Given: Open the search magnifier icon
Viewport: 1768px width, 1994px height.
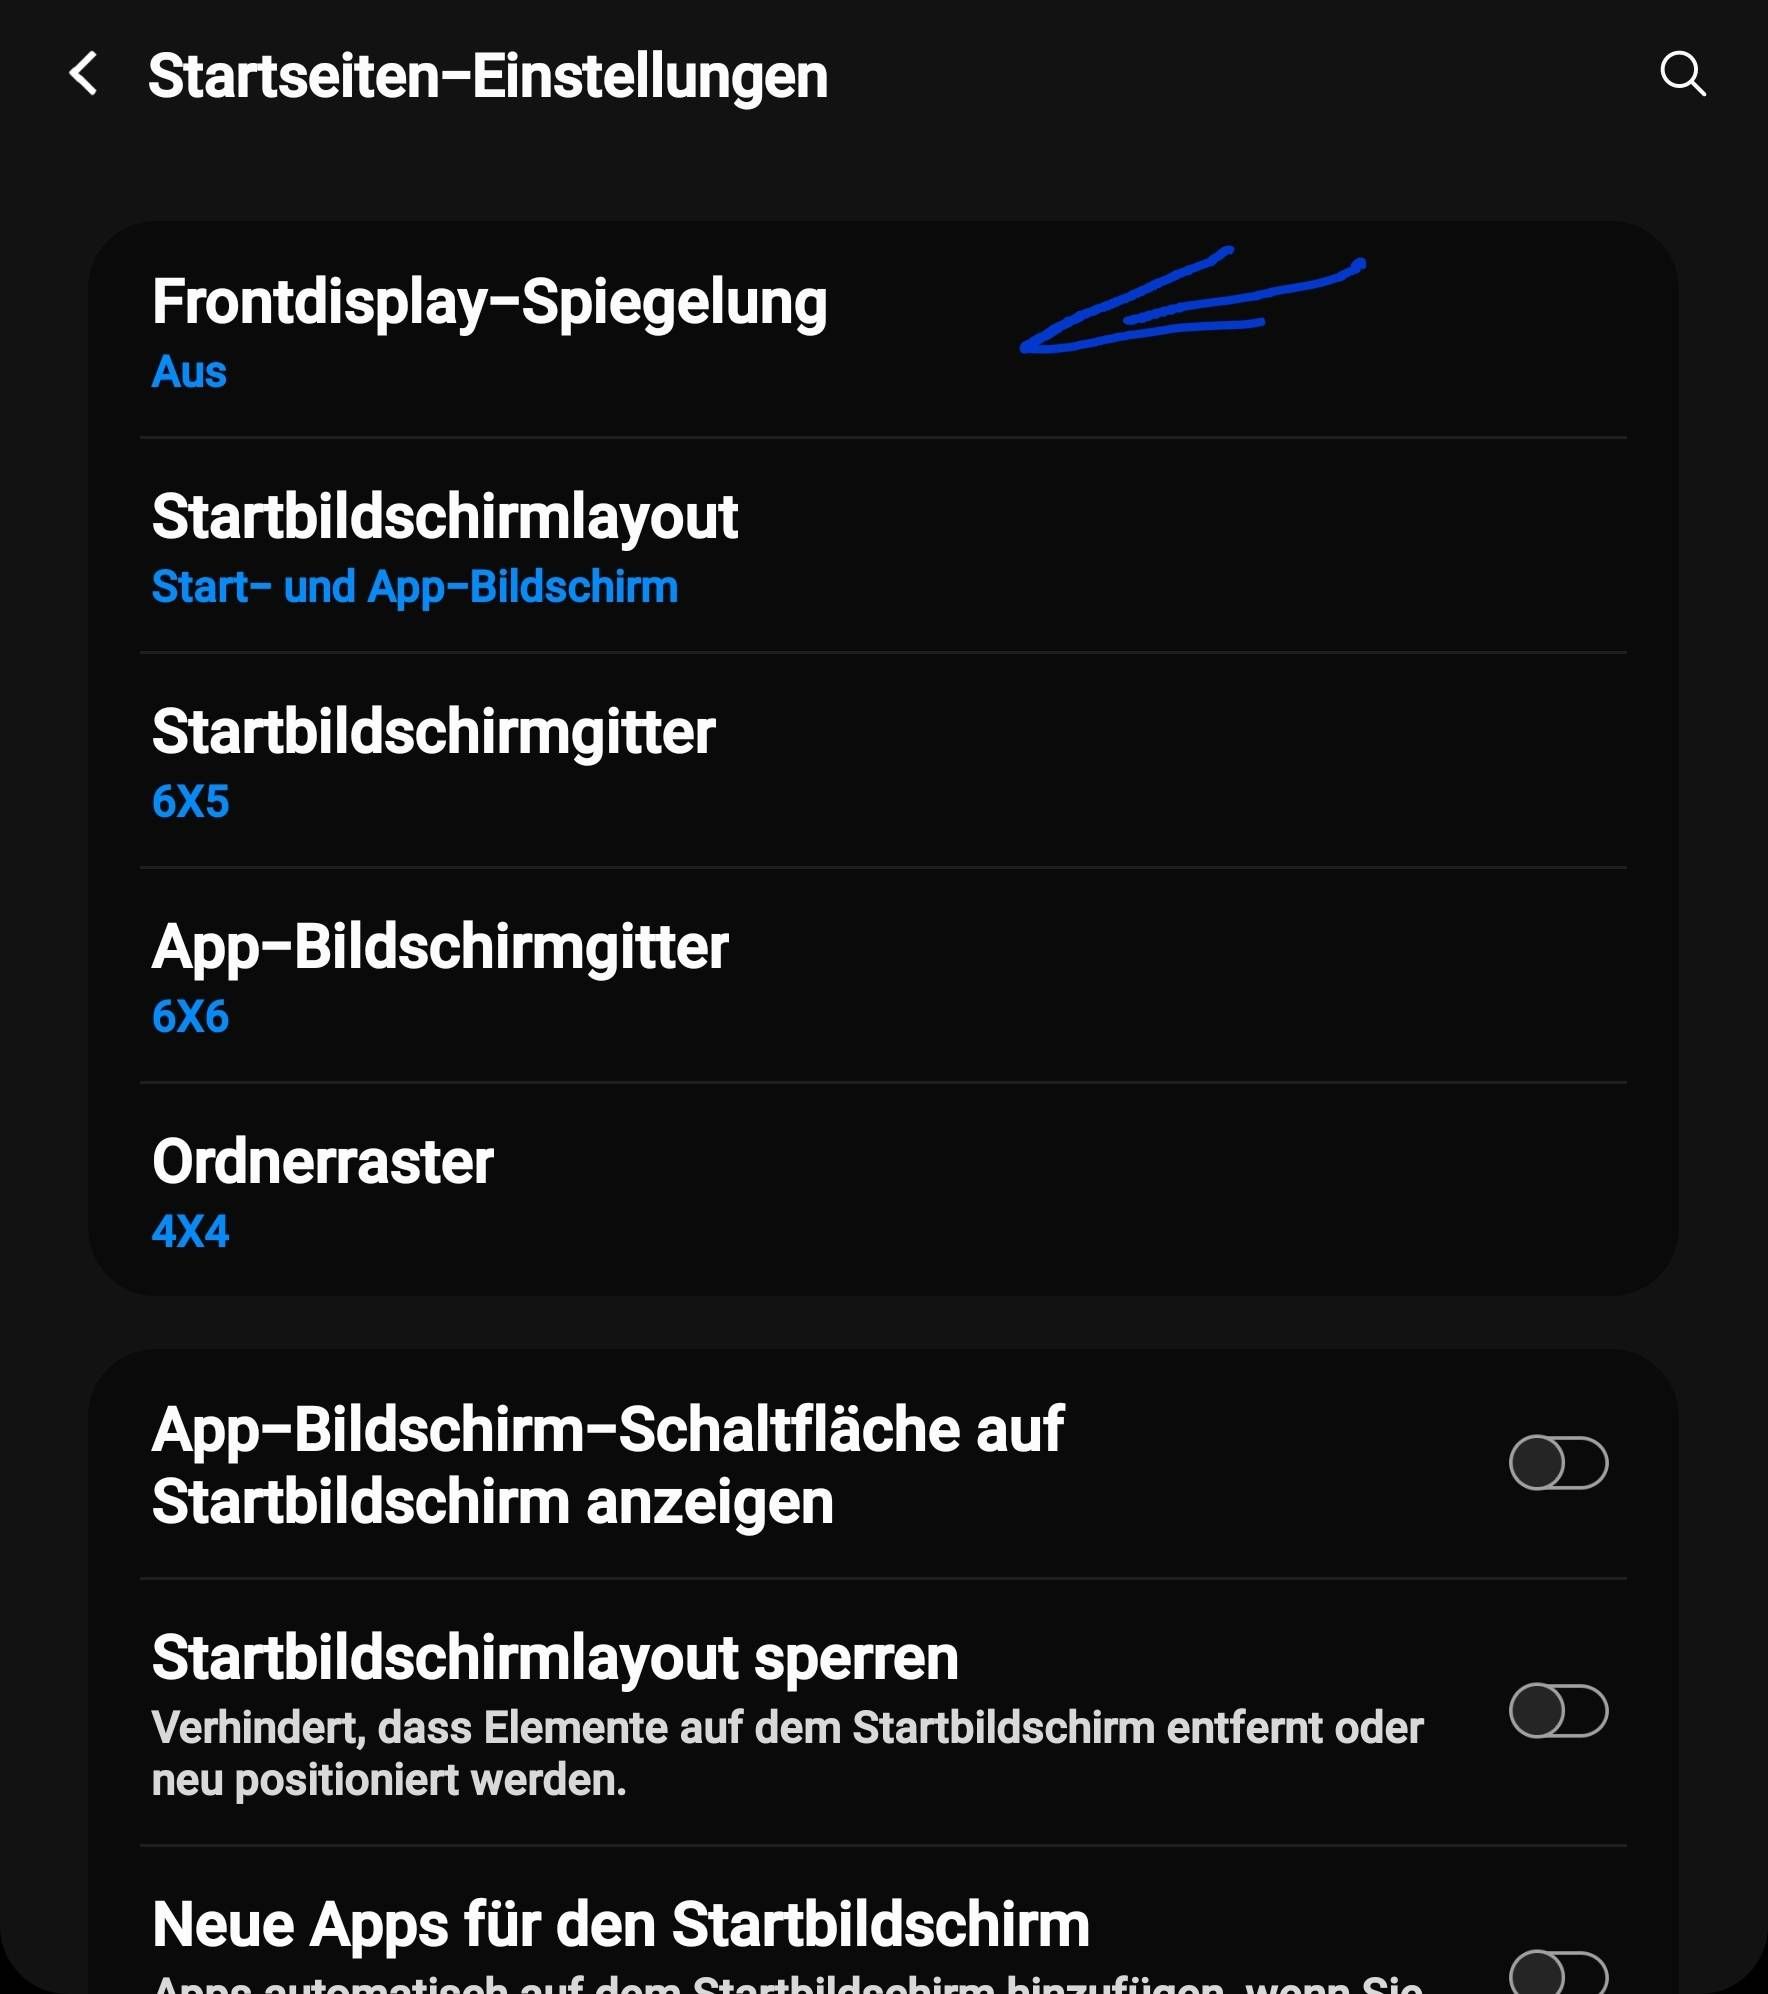Looking at the screenshot, I should tap(1683, 74).
